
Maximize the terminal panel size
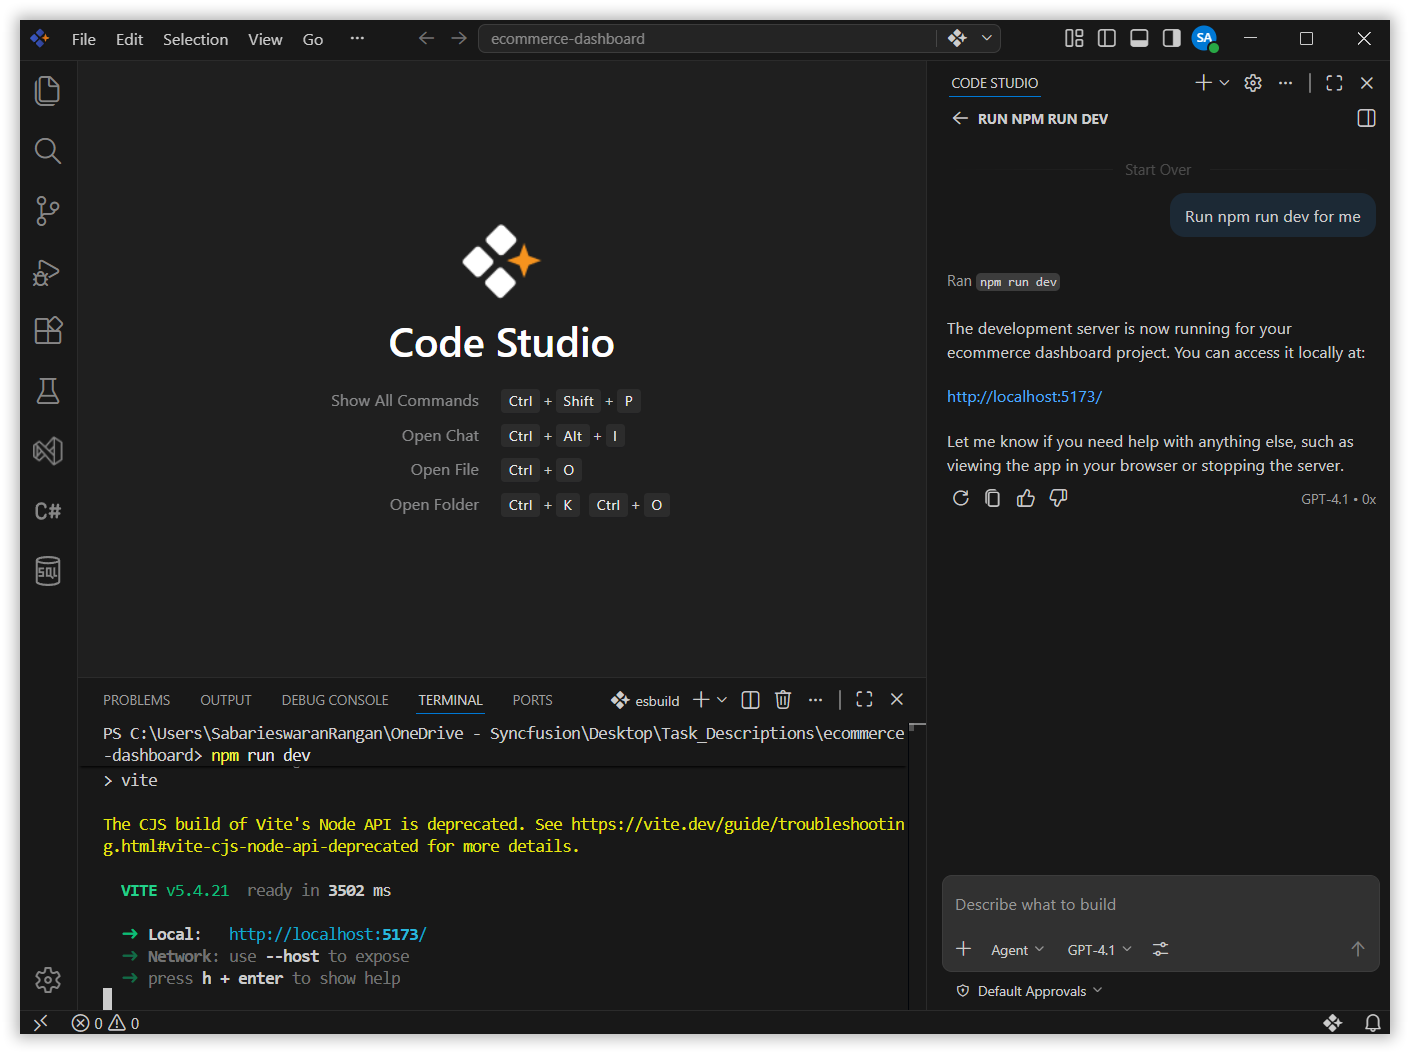(865, 700)
